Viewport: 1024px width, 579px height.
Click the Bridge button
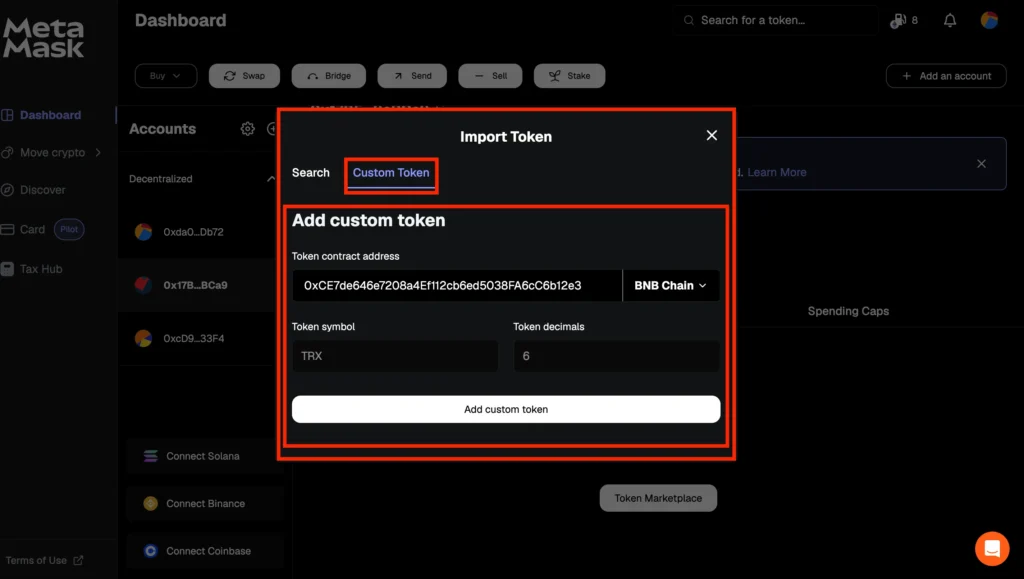[x=328, y=76]
